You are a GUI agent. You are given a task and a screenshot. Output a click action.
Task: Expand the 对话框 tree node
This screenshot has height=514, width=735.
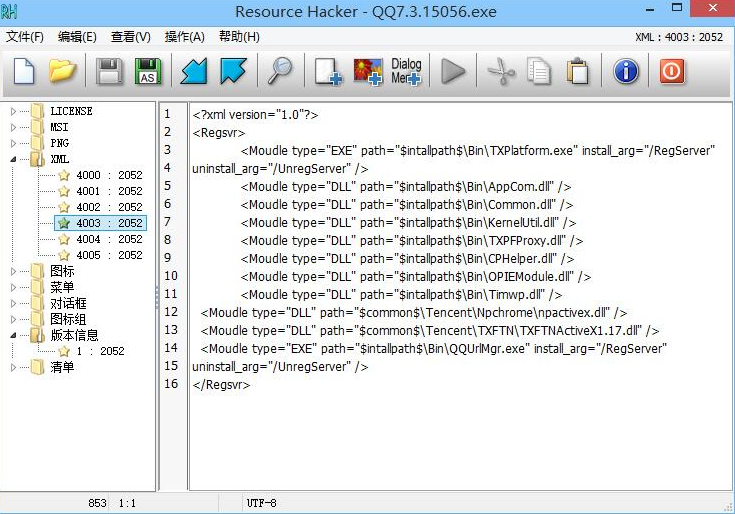click(13, 303)
